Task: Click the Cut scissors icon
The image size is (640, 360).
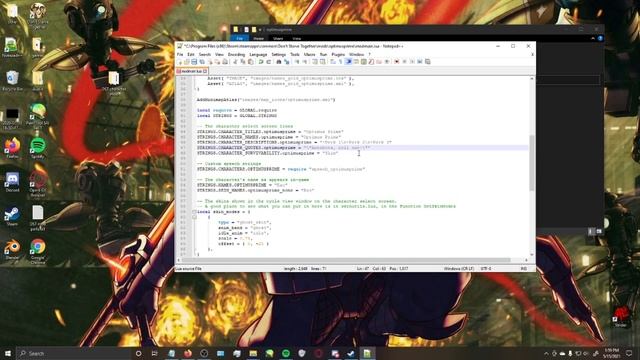Action: [236, 62]
